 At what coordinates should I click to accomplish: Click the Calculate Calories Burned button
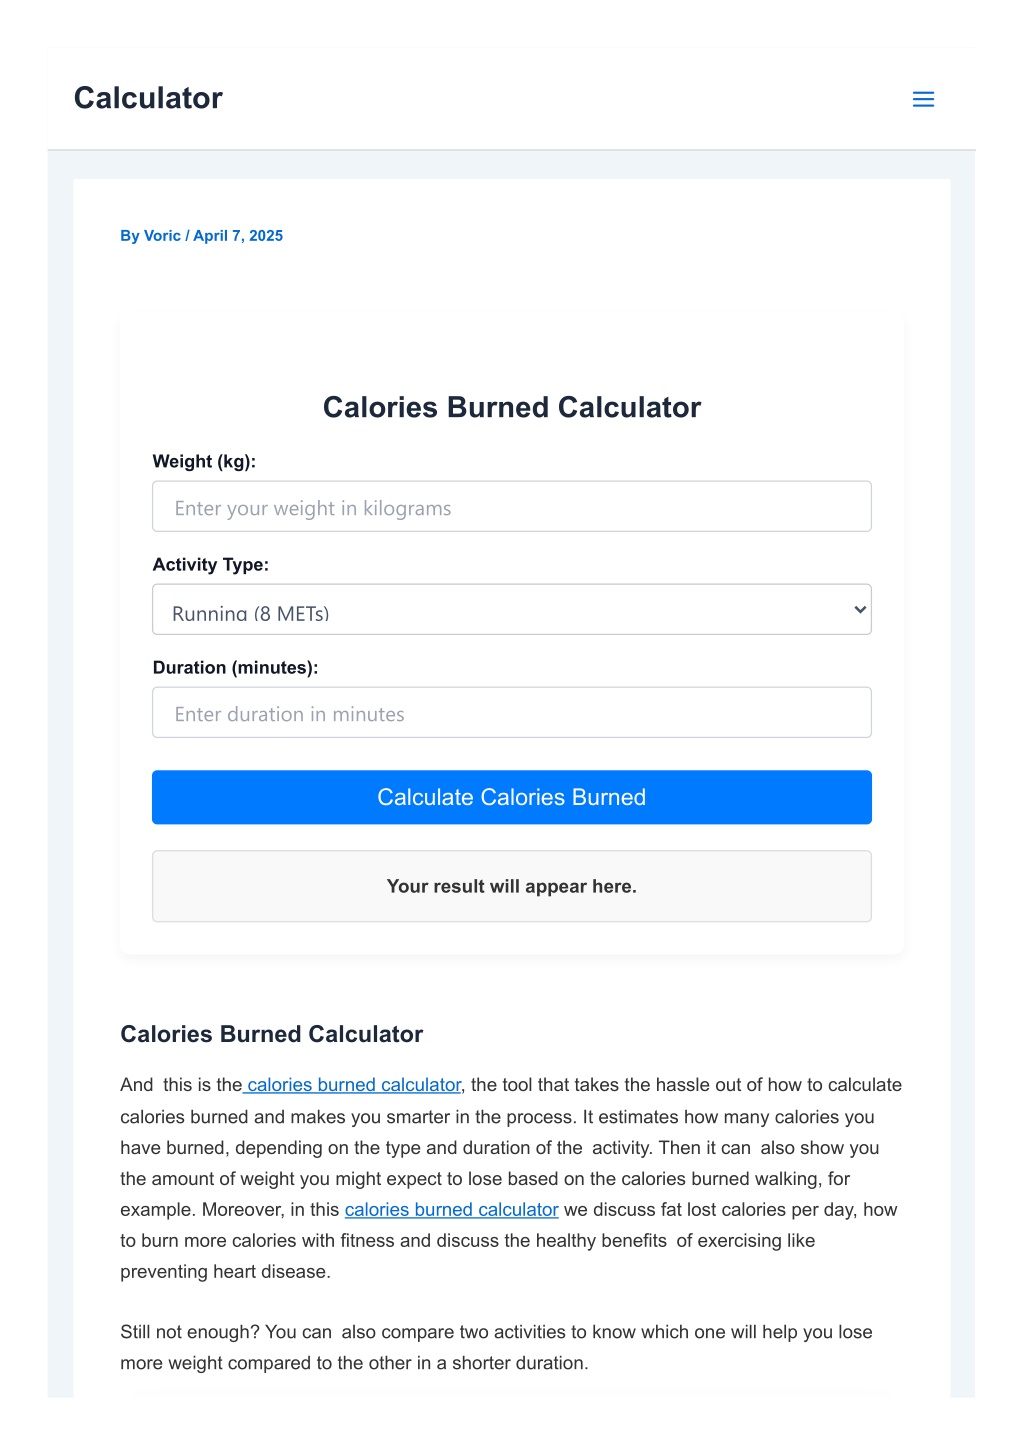coord(512,797)
